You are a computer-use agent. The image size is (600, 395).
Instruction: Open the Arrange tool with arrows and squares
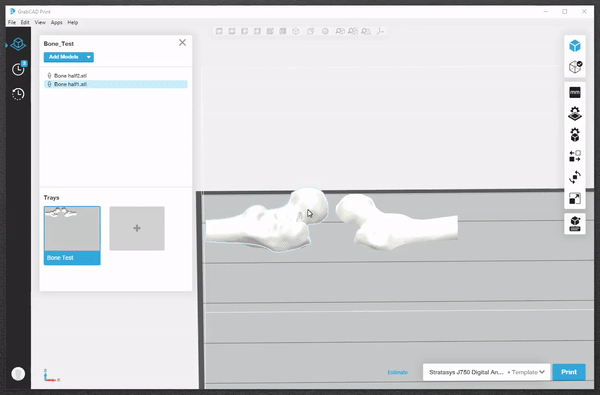575,156
